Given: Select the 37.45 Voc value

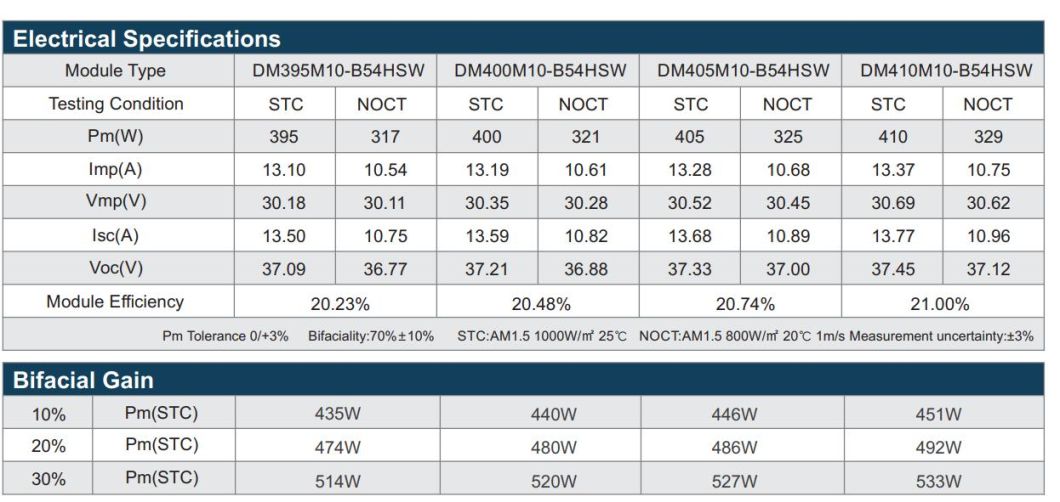Looking at the screenshot, I should click(892, 269).
